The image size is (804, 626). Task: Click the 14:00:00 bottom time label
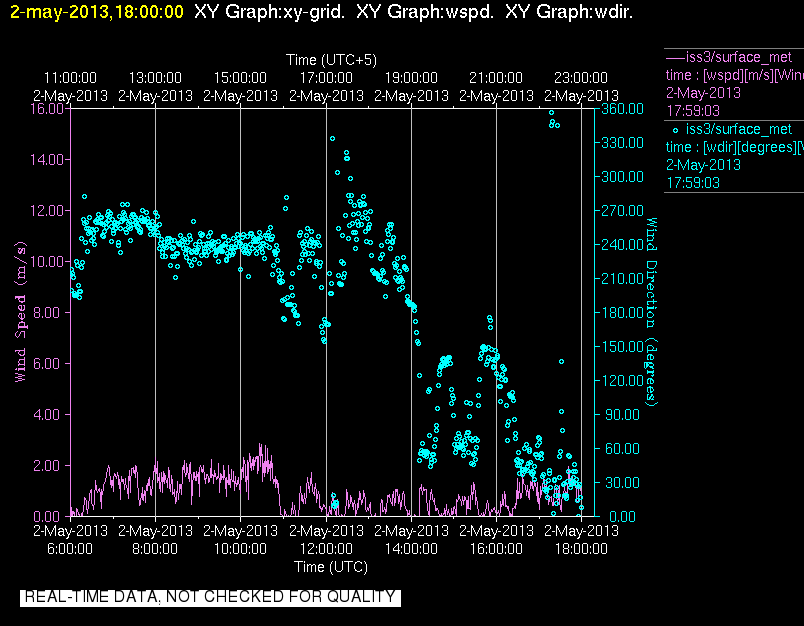pos(411,549)
